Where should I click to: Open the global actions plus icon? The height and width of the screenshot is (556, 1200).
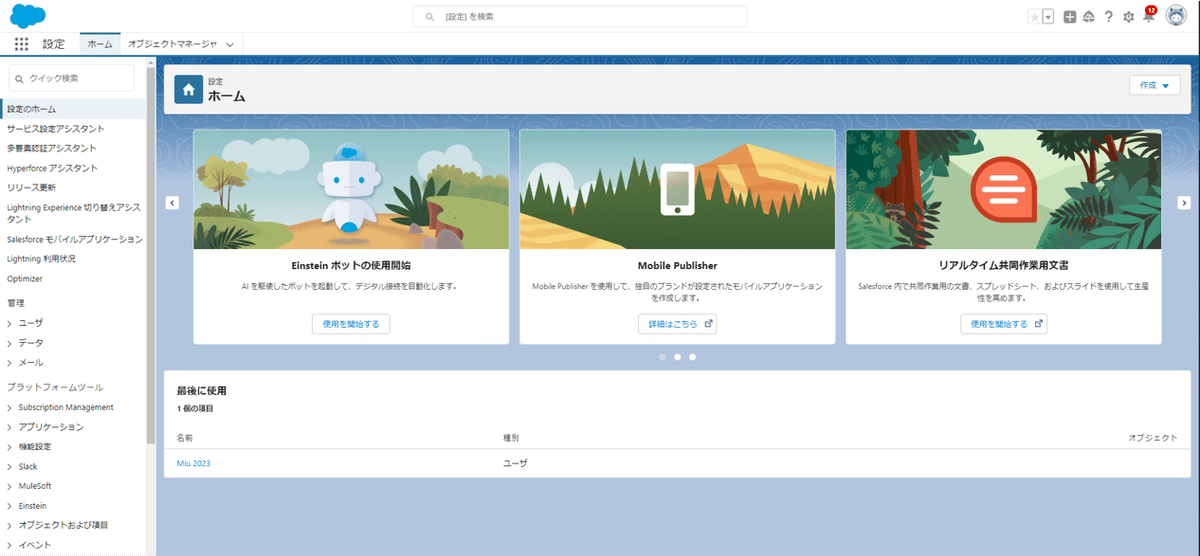tap(1070, 17)
